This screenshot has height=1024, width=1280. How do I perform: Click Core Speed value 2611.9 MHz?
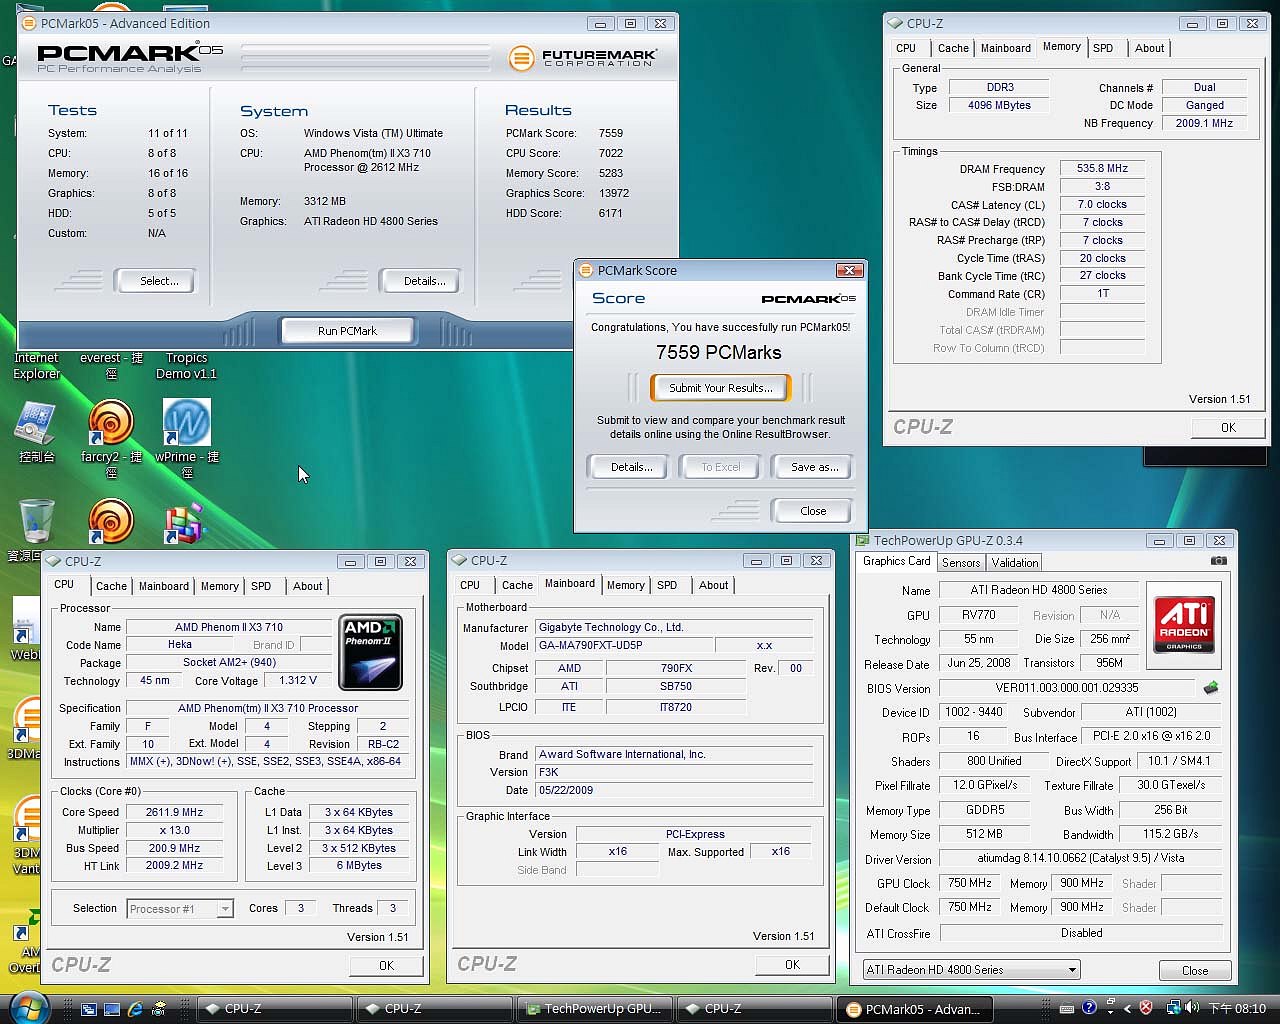pos(174,813)
